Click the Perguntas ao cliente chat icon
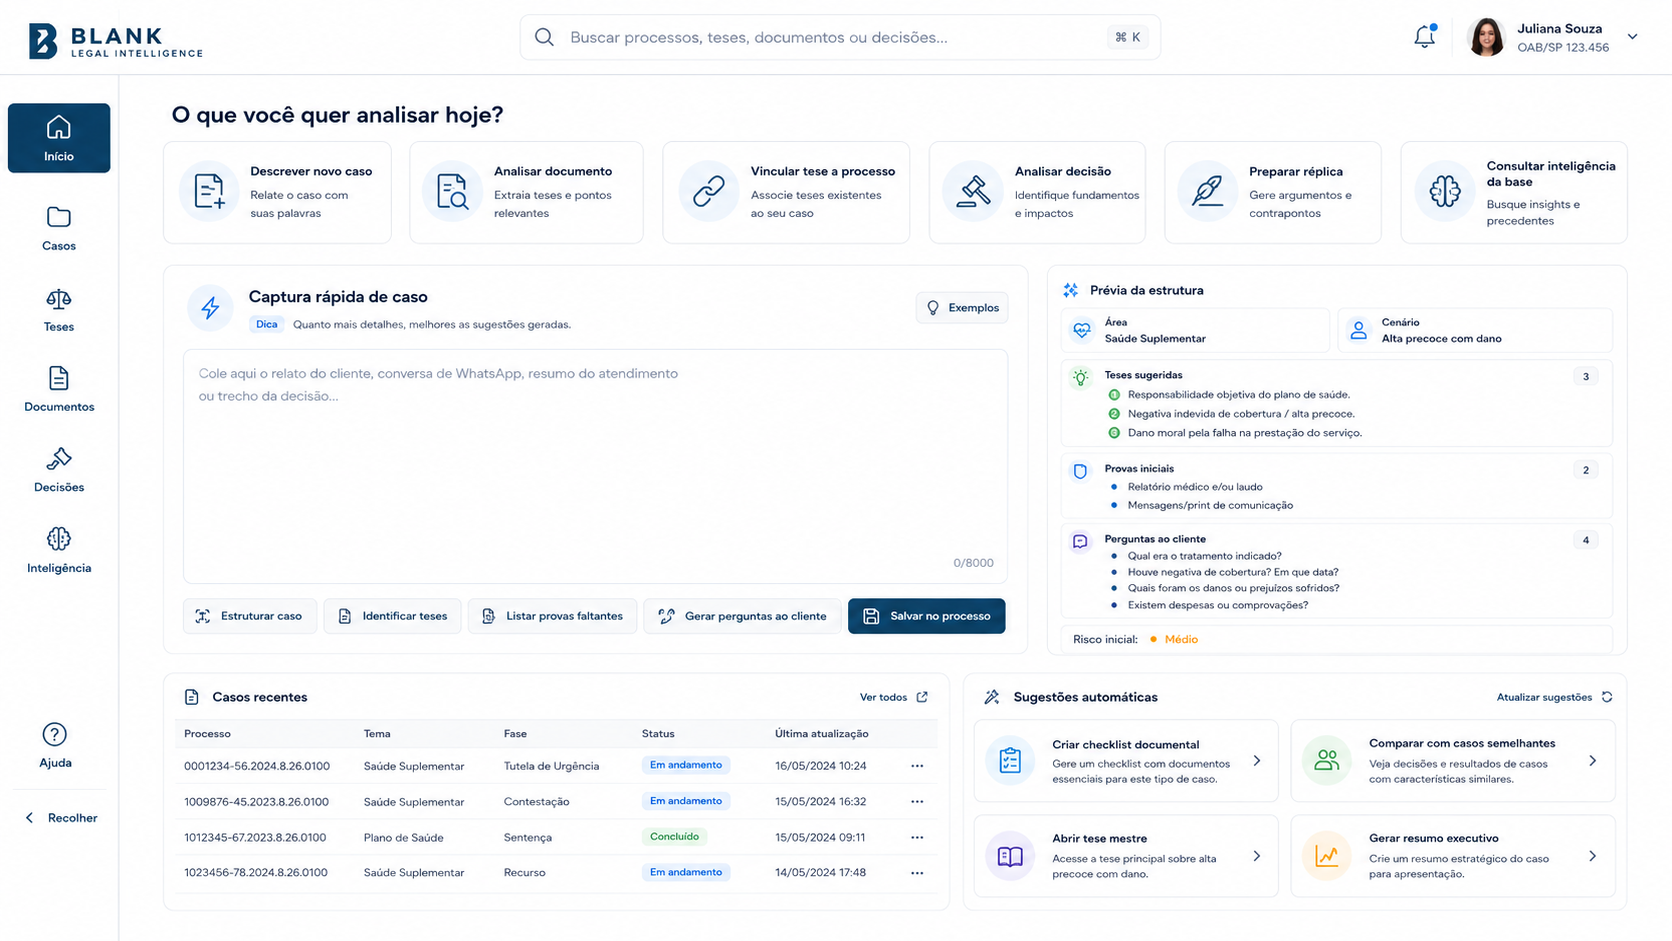 1080,541
